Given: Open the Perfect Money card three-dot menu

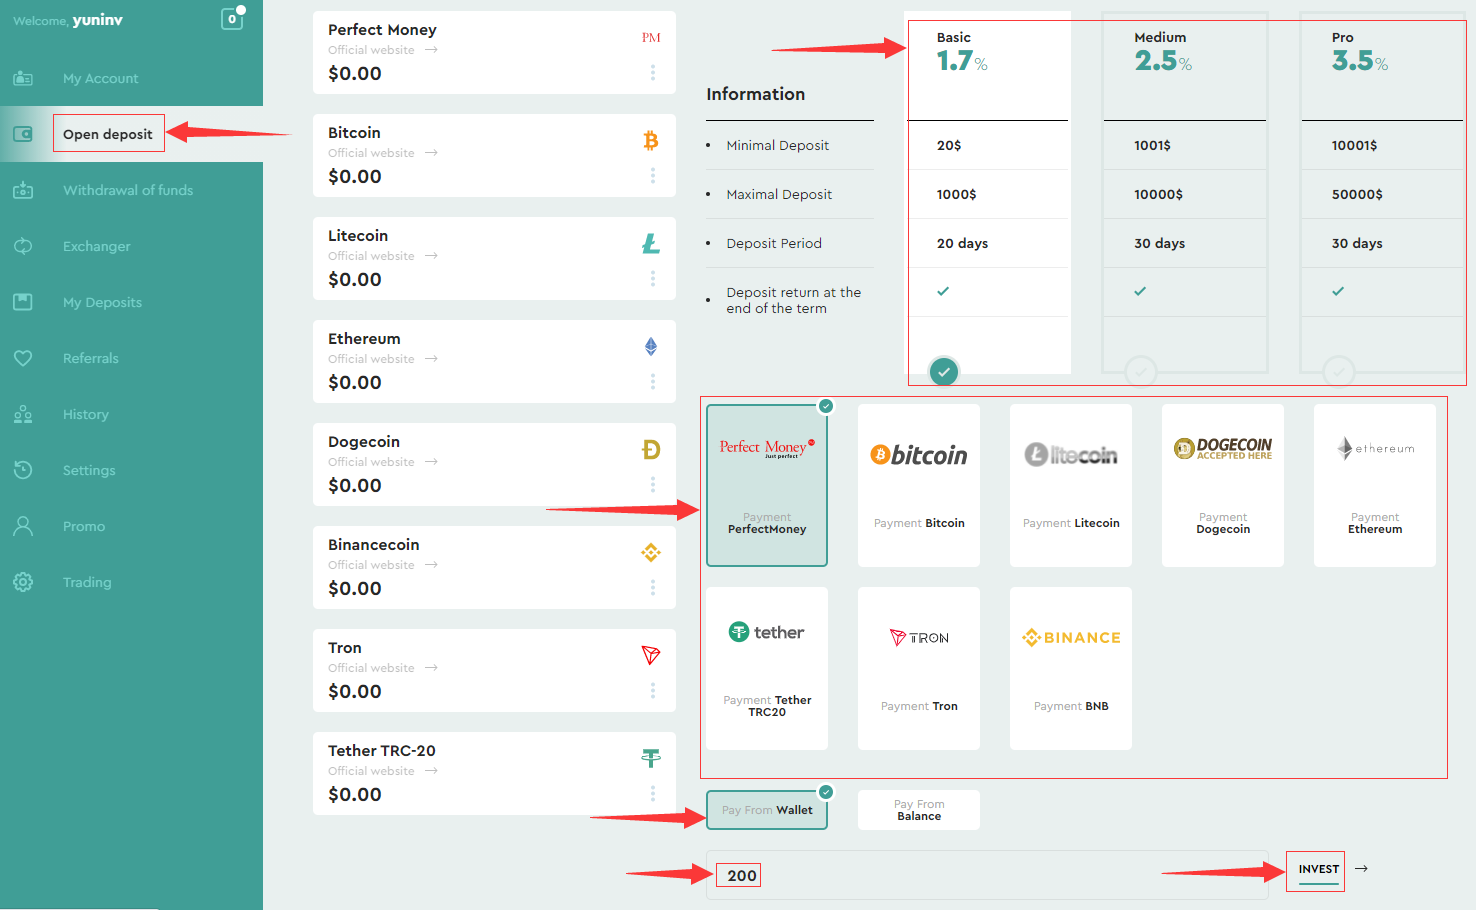Looking at the screenshot, I should [653, 73].
